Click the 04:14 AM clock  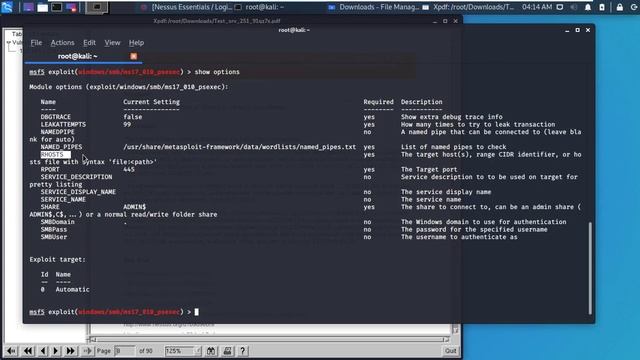point(537,7)
